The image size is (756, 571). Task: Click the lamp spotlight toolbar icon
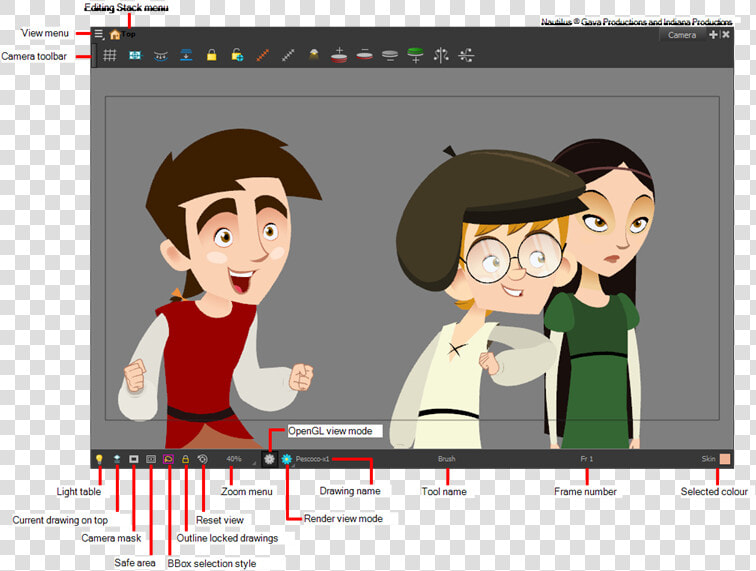point(313,54)
